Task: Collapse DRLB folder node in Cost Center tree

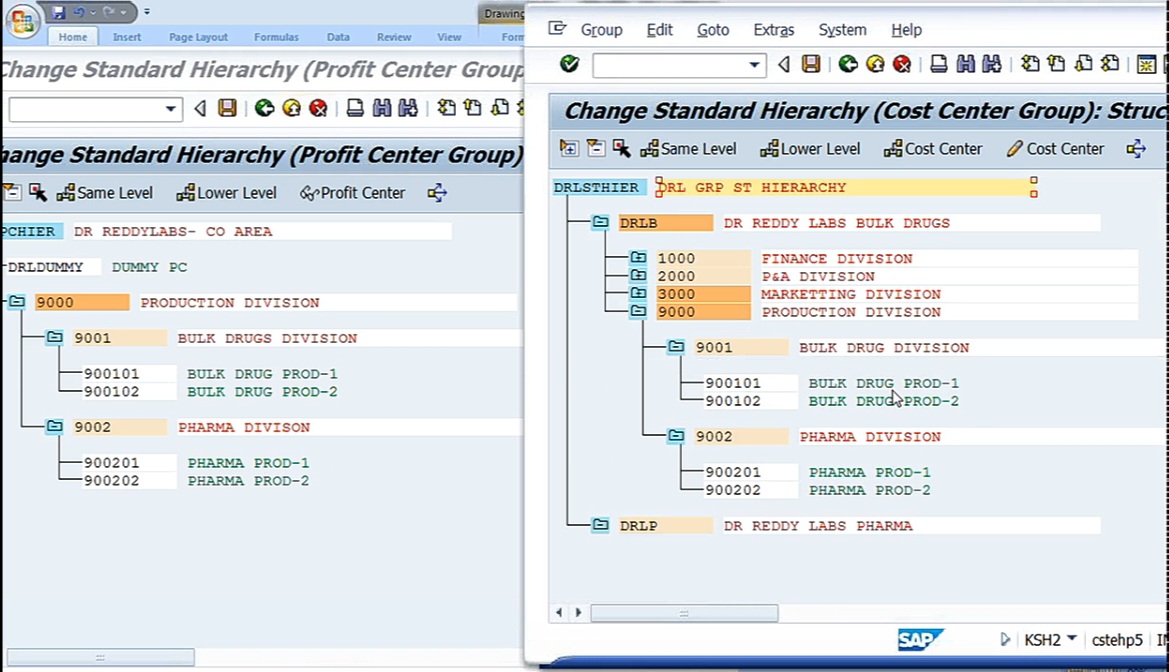Action: point(600,222)
